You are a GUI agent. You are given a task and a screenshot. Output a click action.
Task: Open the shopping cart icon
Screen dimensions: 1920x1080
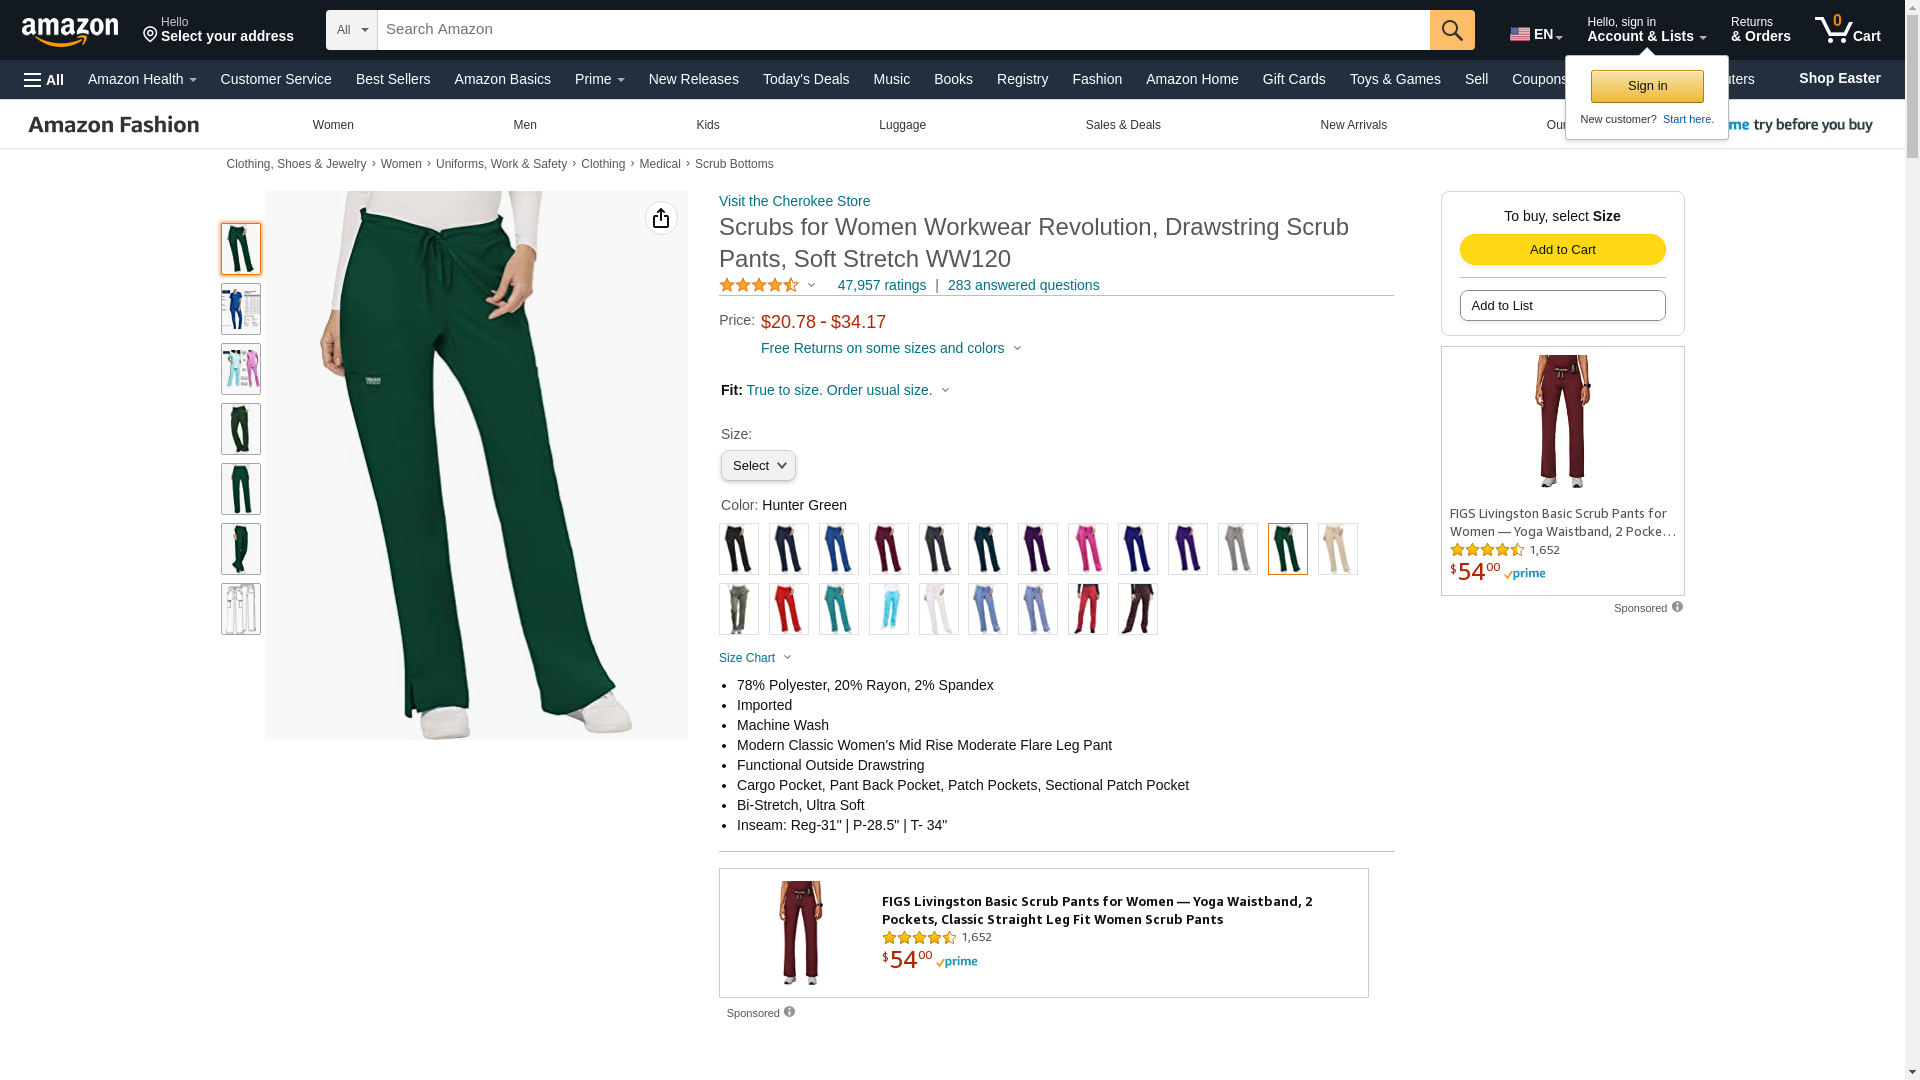[1847, 30]
